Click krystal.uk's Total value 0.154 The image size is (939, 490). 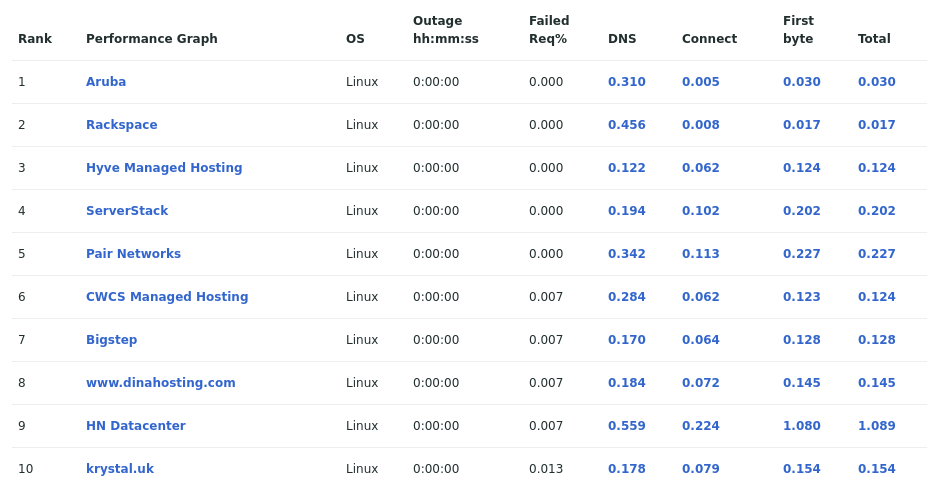pos(876,468)
